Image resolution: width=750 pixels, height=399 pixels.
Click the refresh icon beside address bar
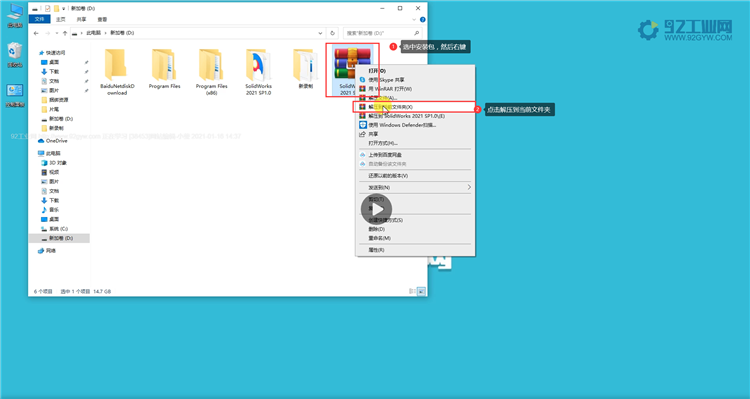click(x=332, y=33)
